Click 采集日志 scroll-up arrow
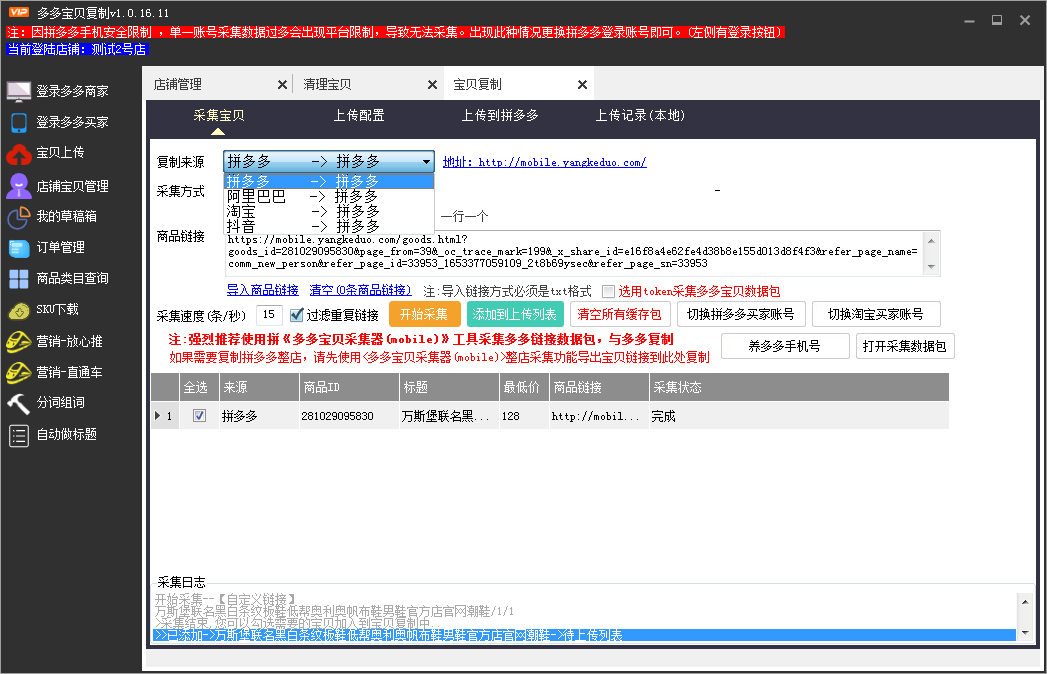Screen dimensions: 1047x674 pos(1025,602)
